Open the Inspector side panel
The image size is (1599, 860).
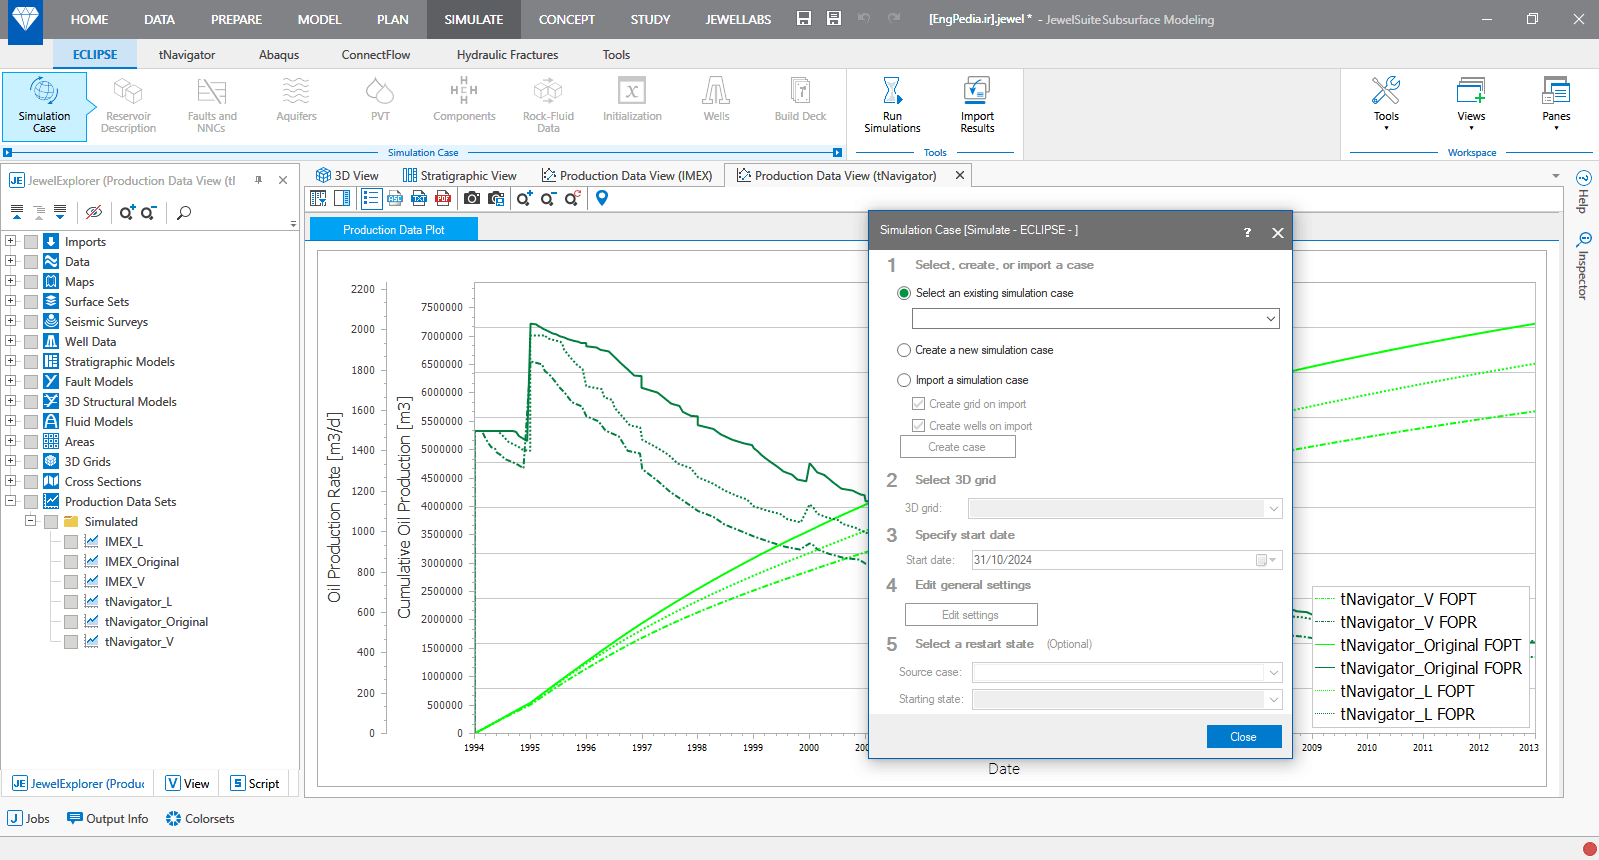point(1583,266)
